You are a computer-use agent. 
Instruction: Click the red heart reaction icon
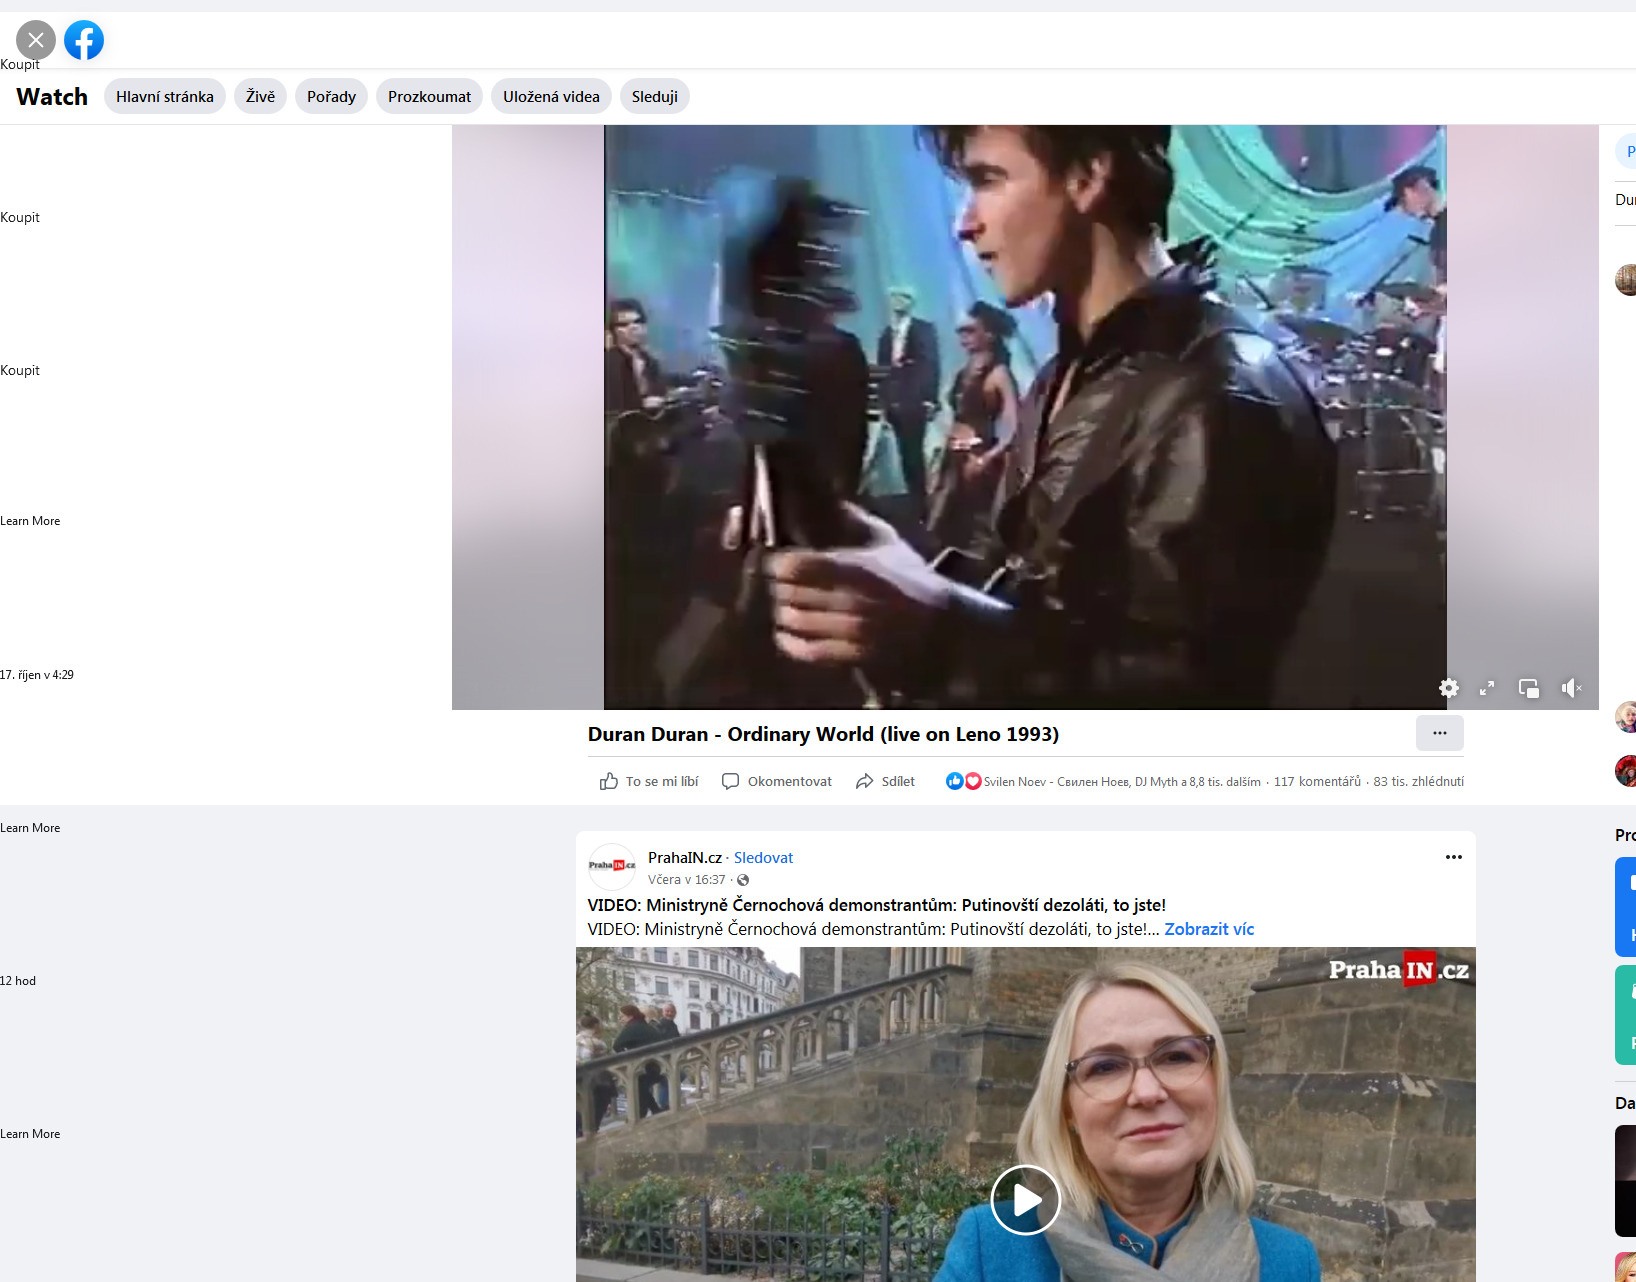[972, 781]
